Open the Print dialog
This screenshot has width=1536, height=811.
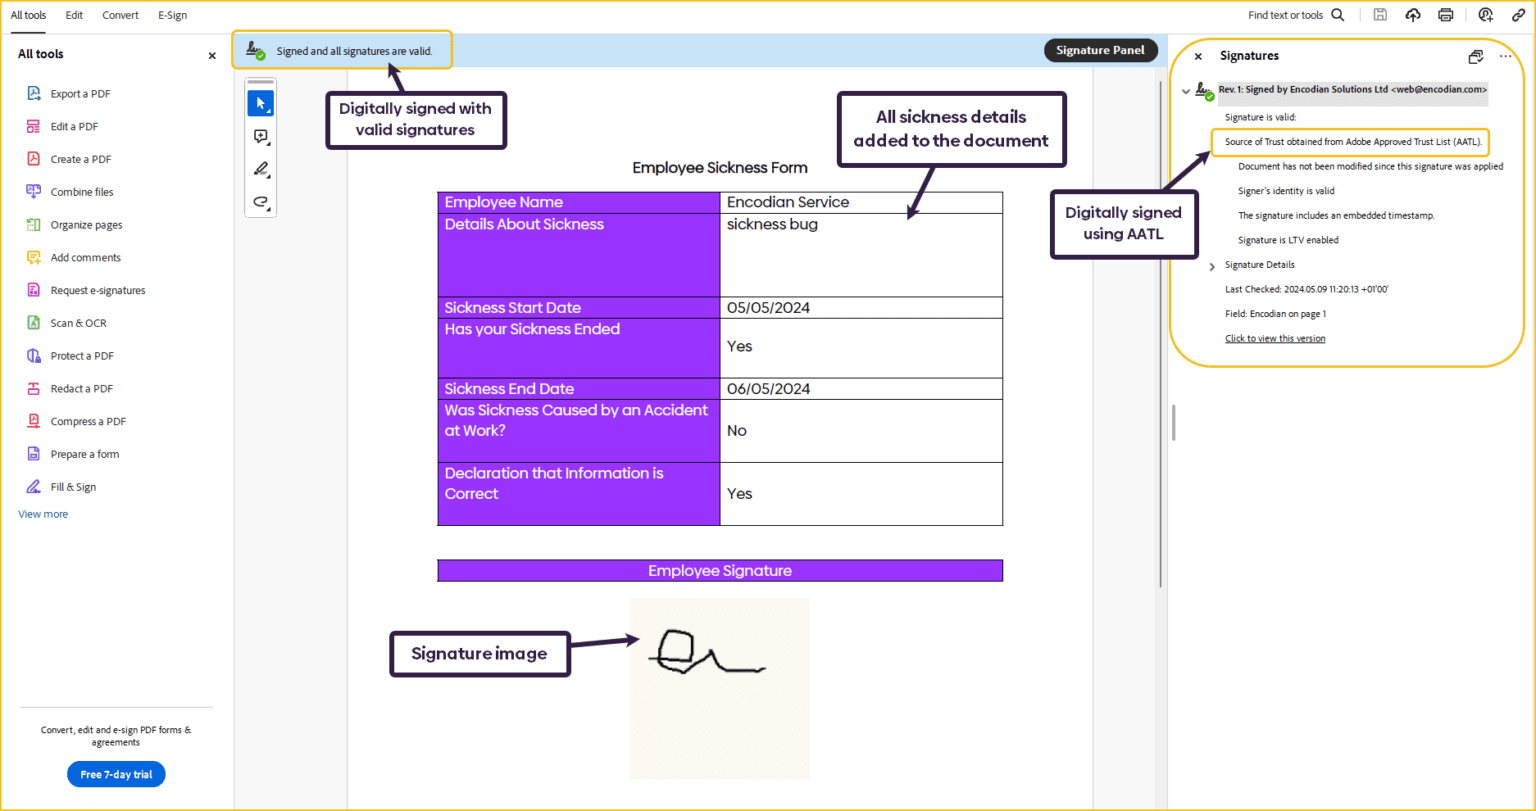pos(1445,14)
